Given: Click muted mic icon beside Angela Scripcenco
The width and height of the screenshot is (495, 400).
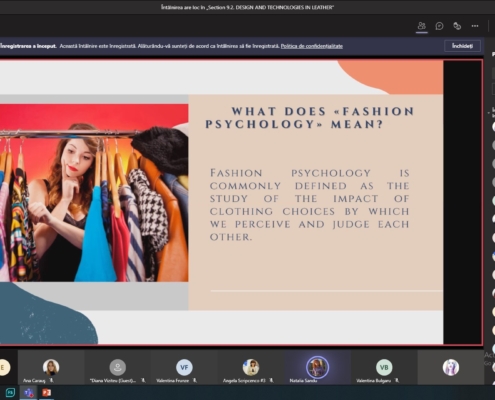Looking at the screenshot, I should (271, 380).
